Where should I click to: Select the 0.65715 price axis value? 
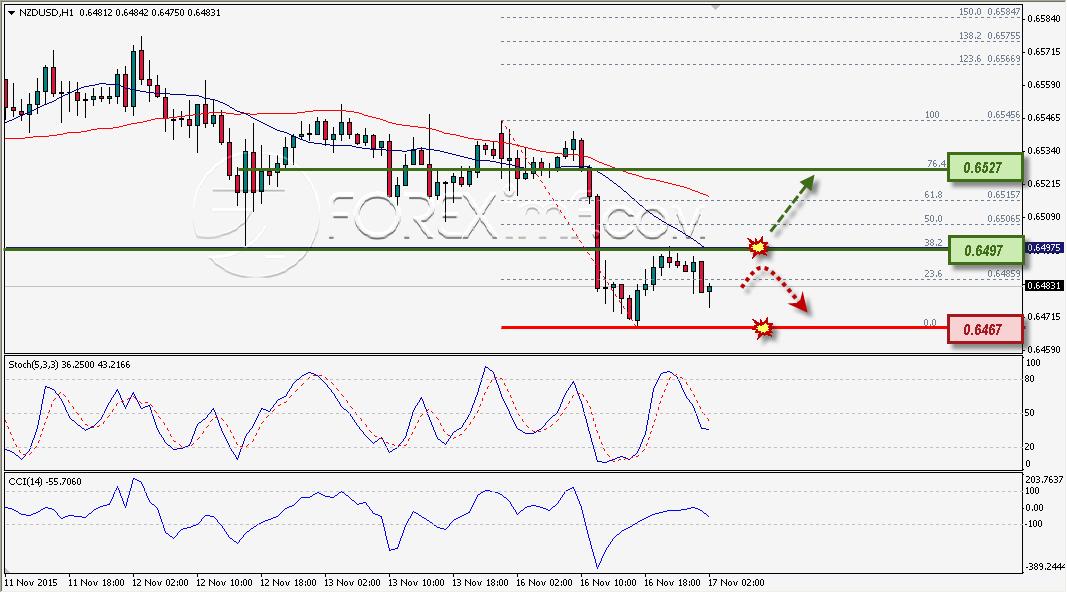(1044, 52)
